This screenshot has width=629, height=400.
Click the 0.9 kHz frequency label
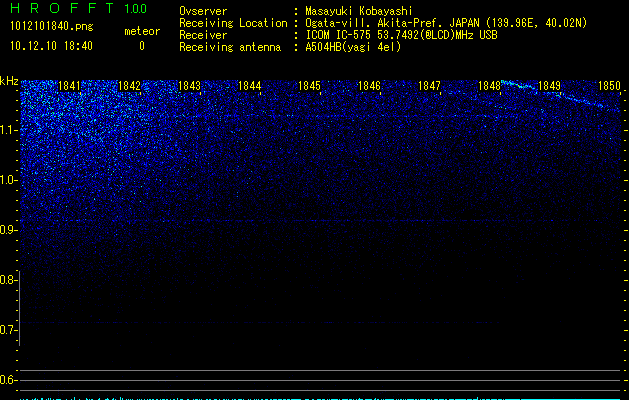[8, 230]
